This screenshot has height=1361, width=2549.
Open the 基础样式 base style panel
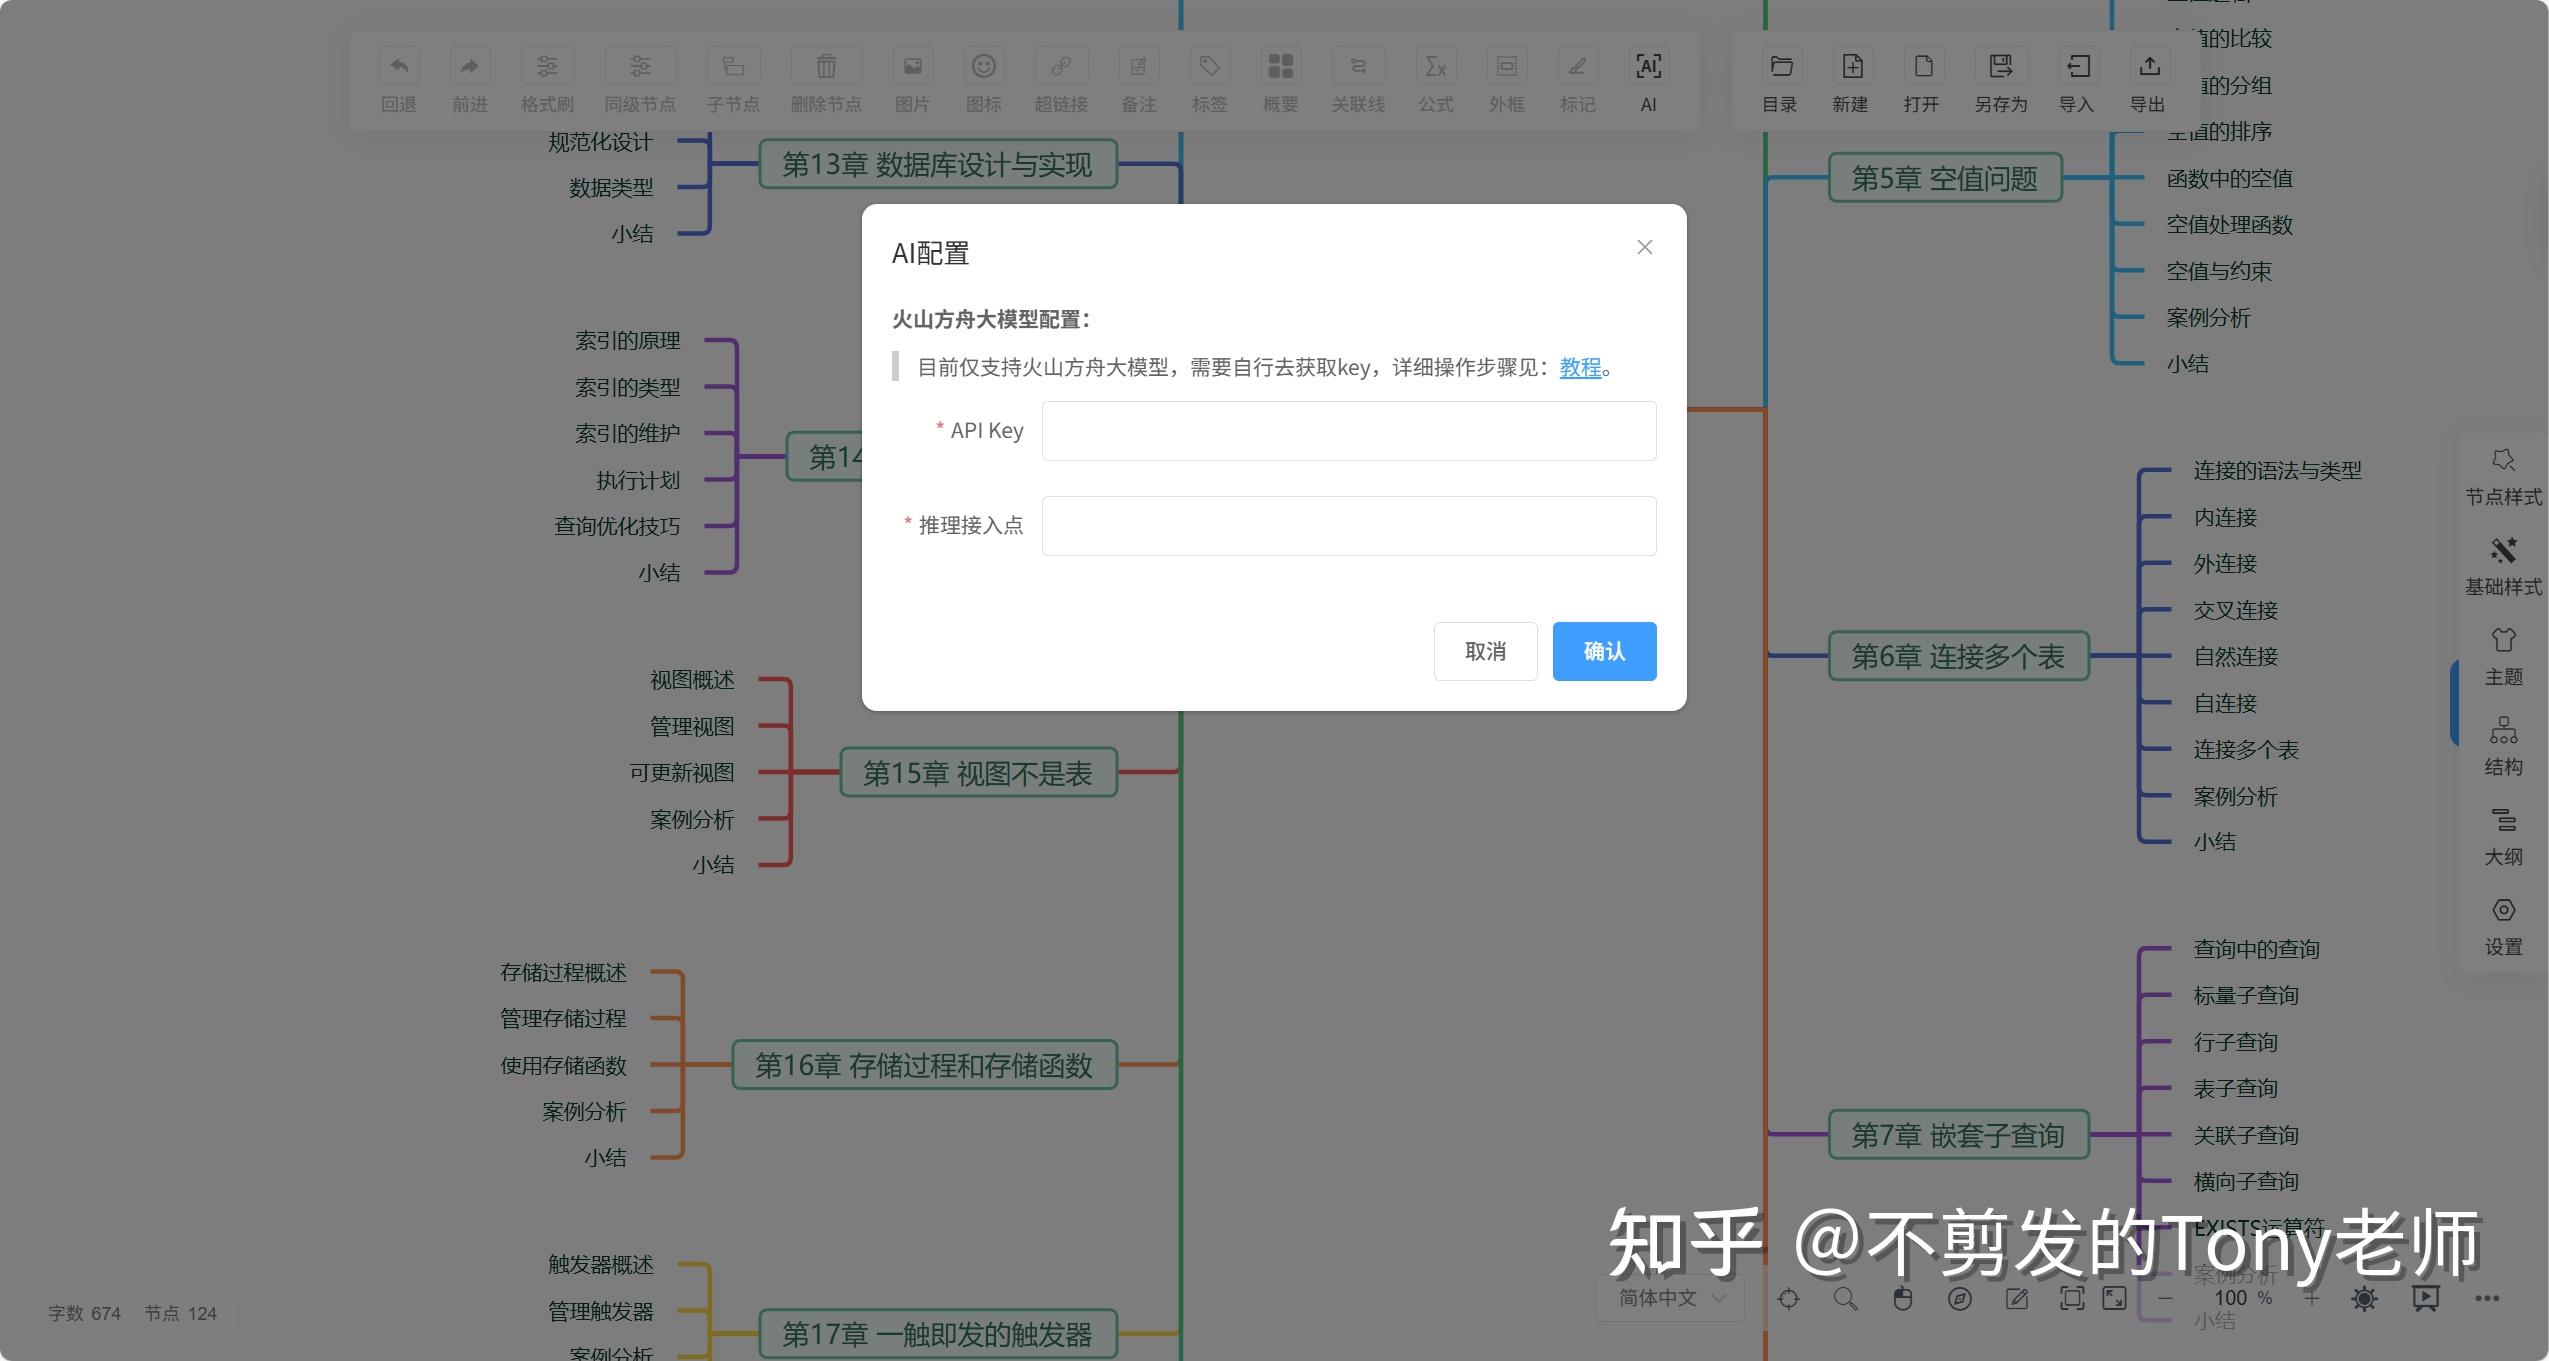(x=2503, y=566)
